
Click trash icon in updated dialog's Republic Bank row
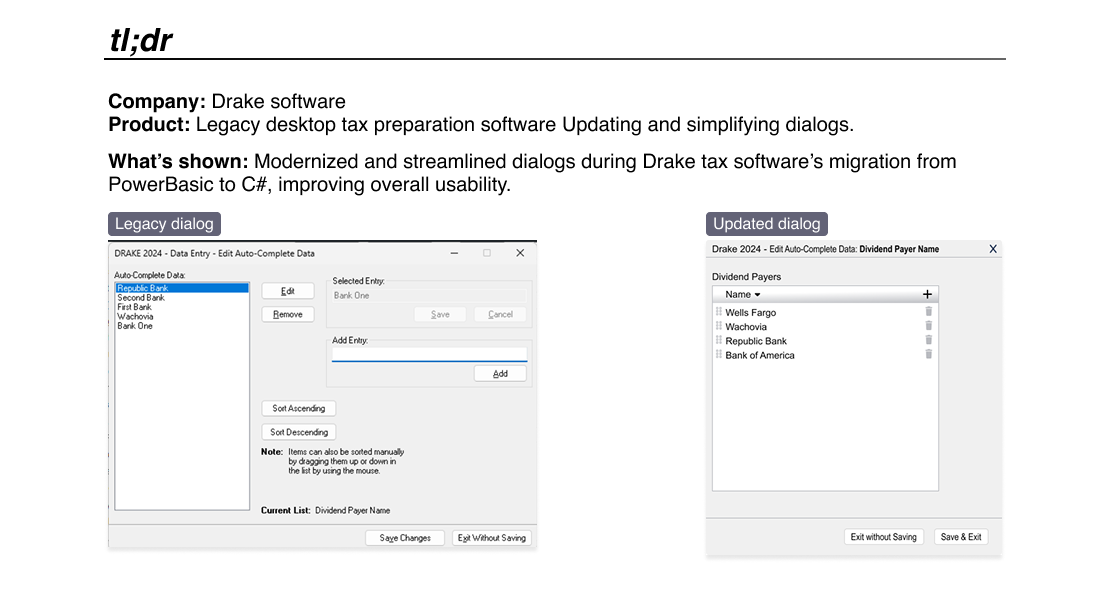(928, 340)
